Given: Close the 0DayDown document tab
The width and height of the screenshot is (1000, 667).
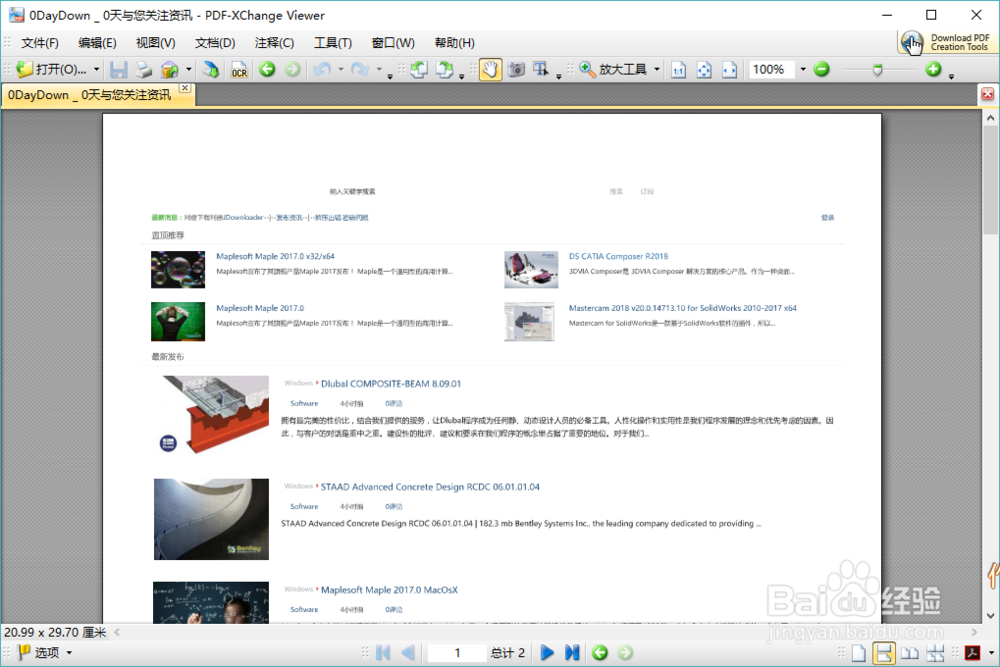Looking at the screenshot, I should (x=185, y=88).
